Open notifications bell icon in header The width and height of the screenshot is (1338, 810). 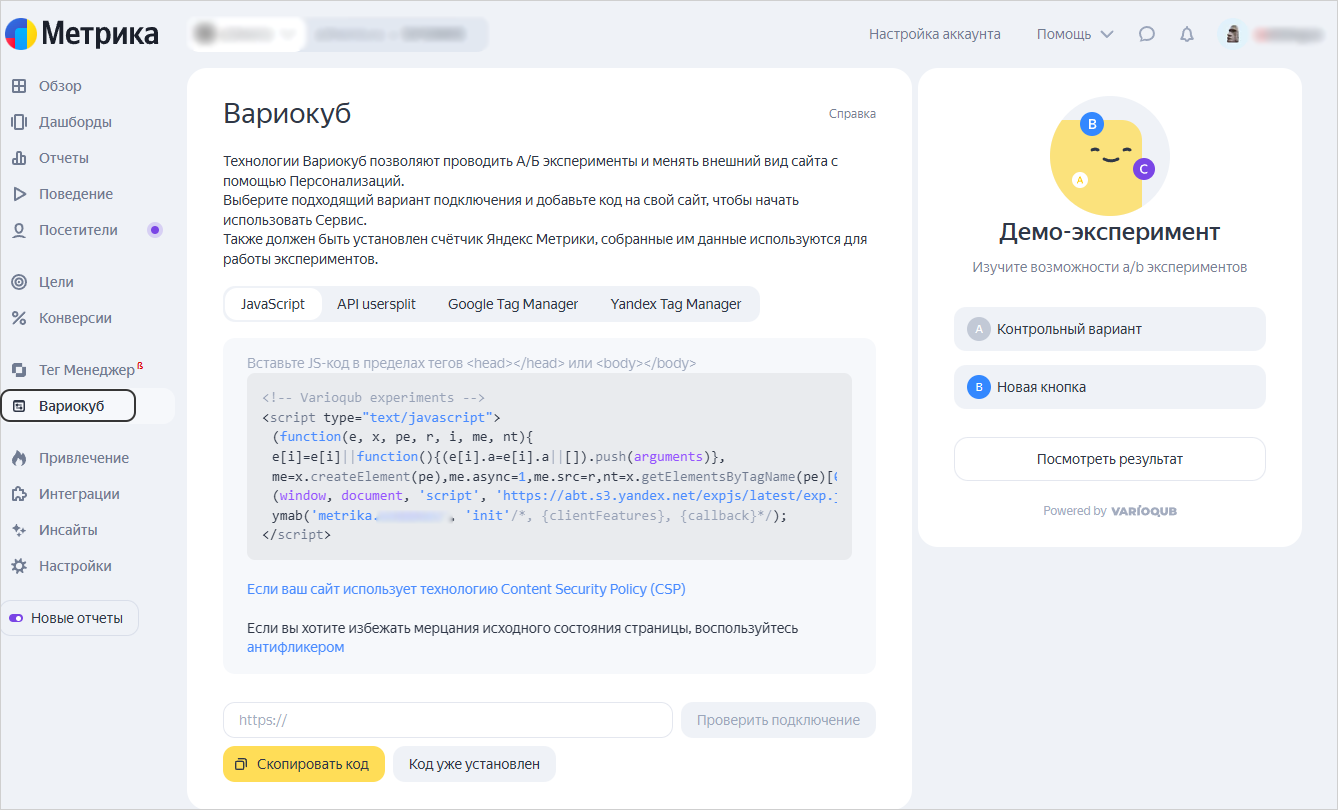[1187, 34]
